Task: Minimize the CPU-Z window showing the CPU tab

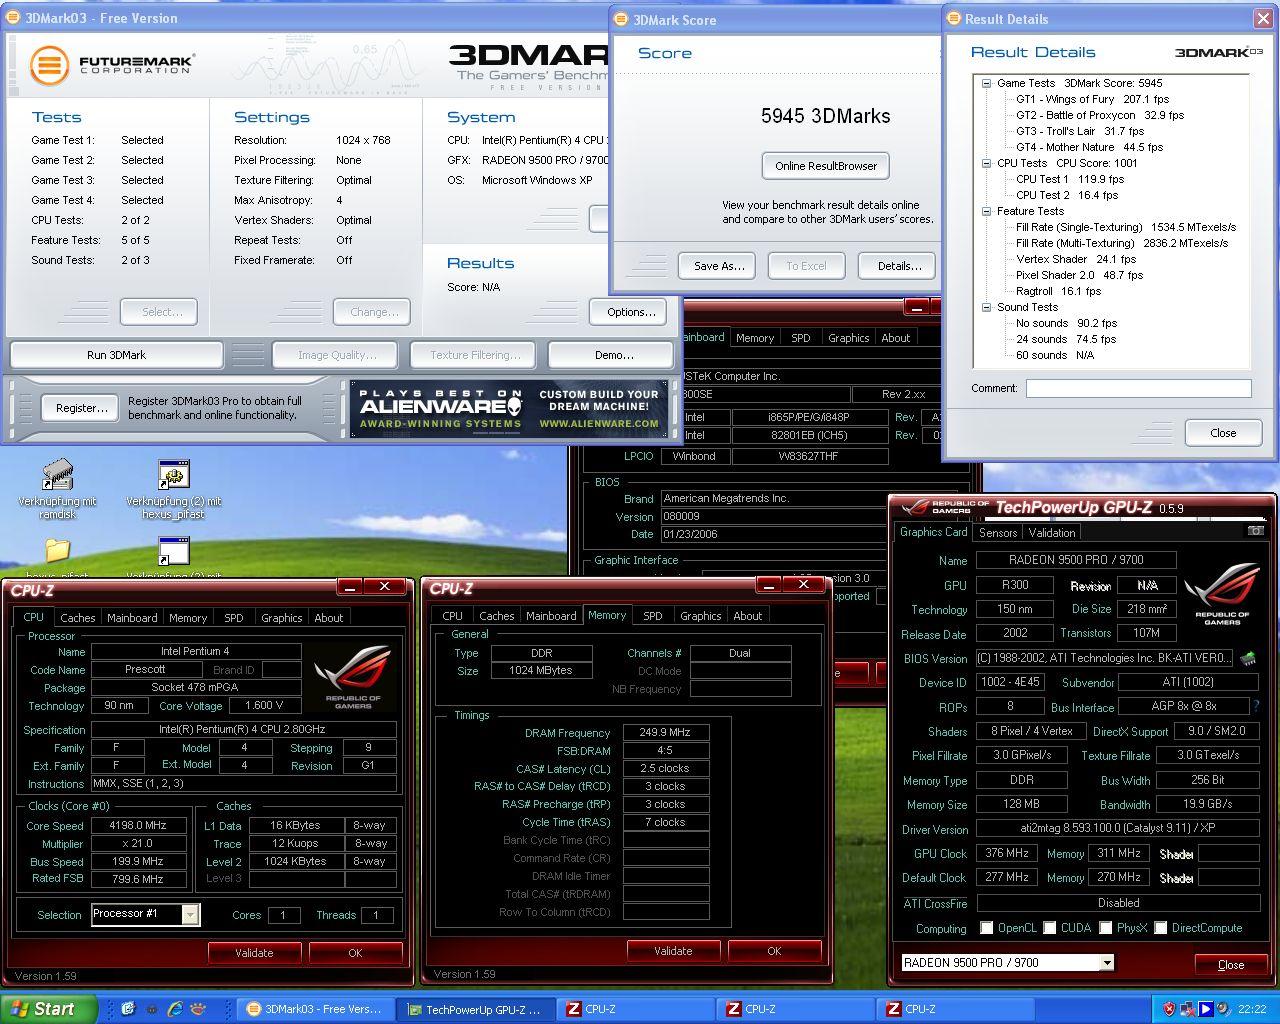Action: point(349,587)
